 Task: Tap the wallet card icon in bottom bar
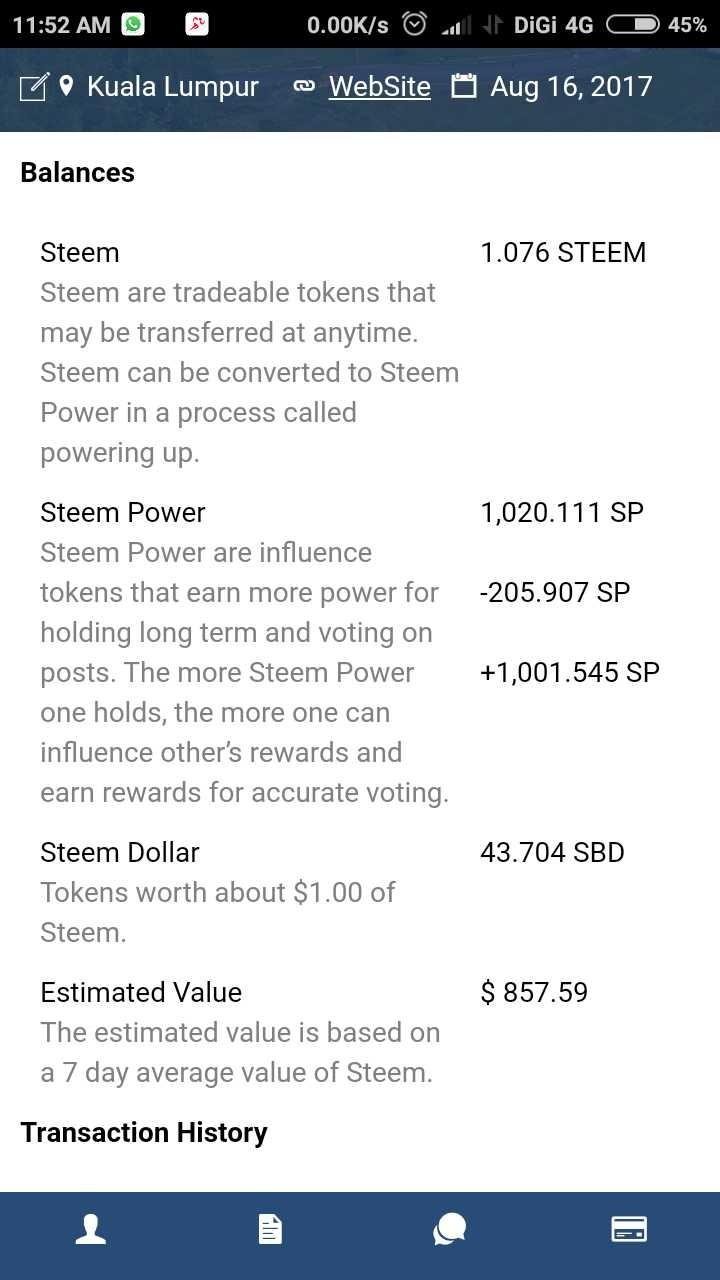click(x=629, y=1229)
